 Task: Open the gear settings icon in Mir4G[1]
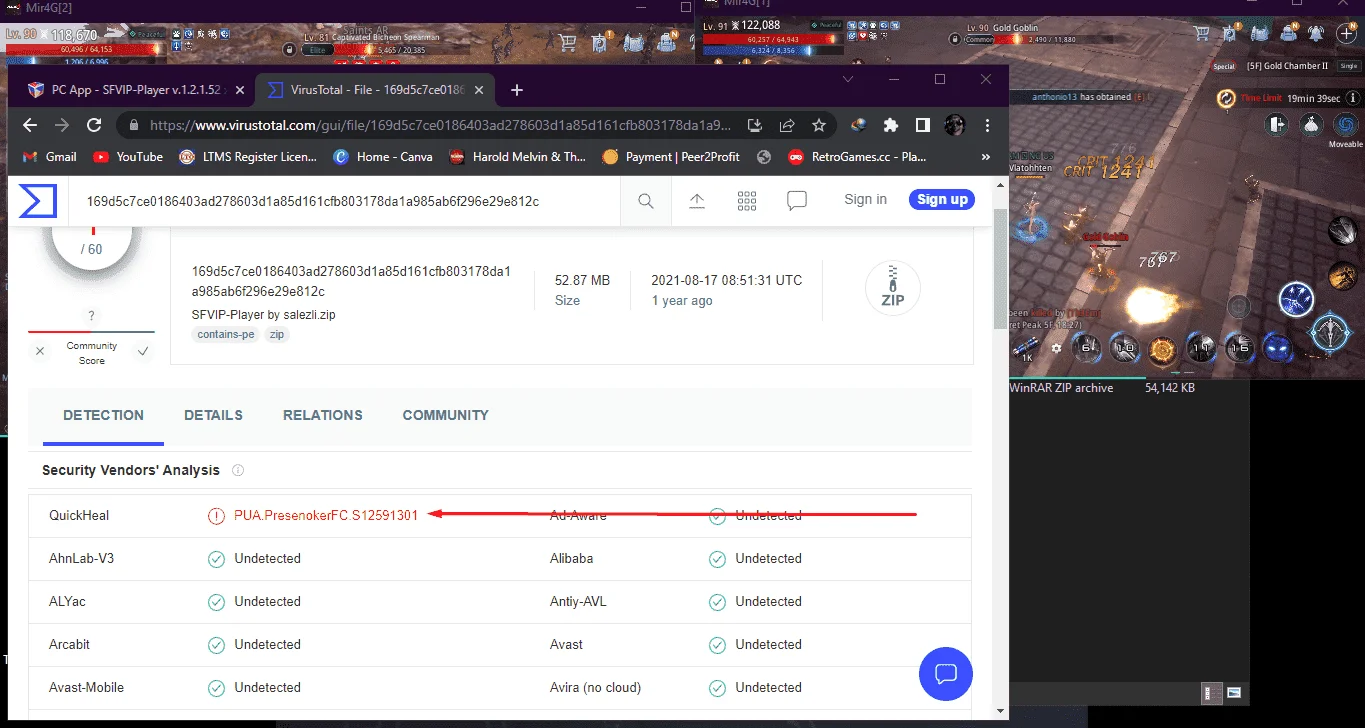tap(1057, 349)
